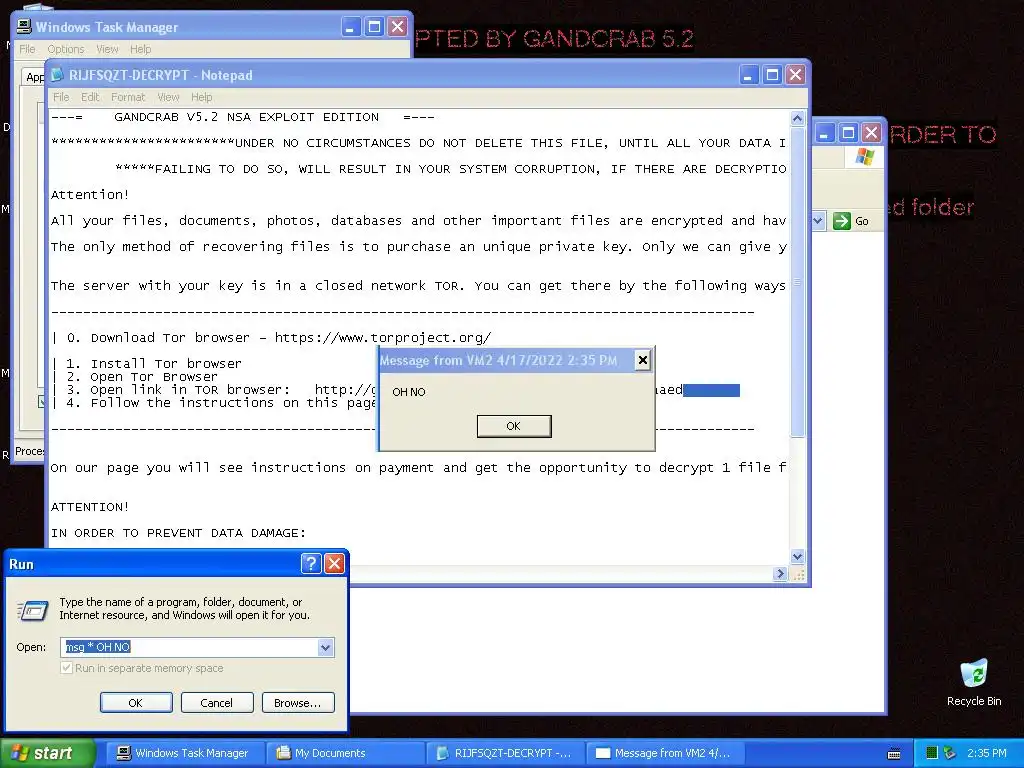Switch to Windows Task Manager taskbar button
Image resolution: width=1024 pixels, height=768 pixels.
pyautogui.click(x=185, y=753)
